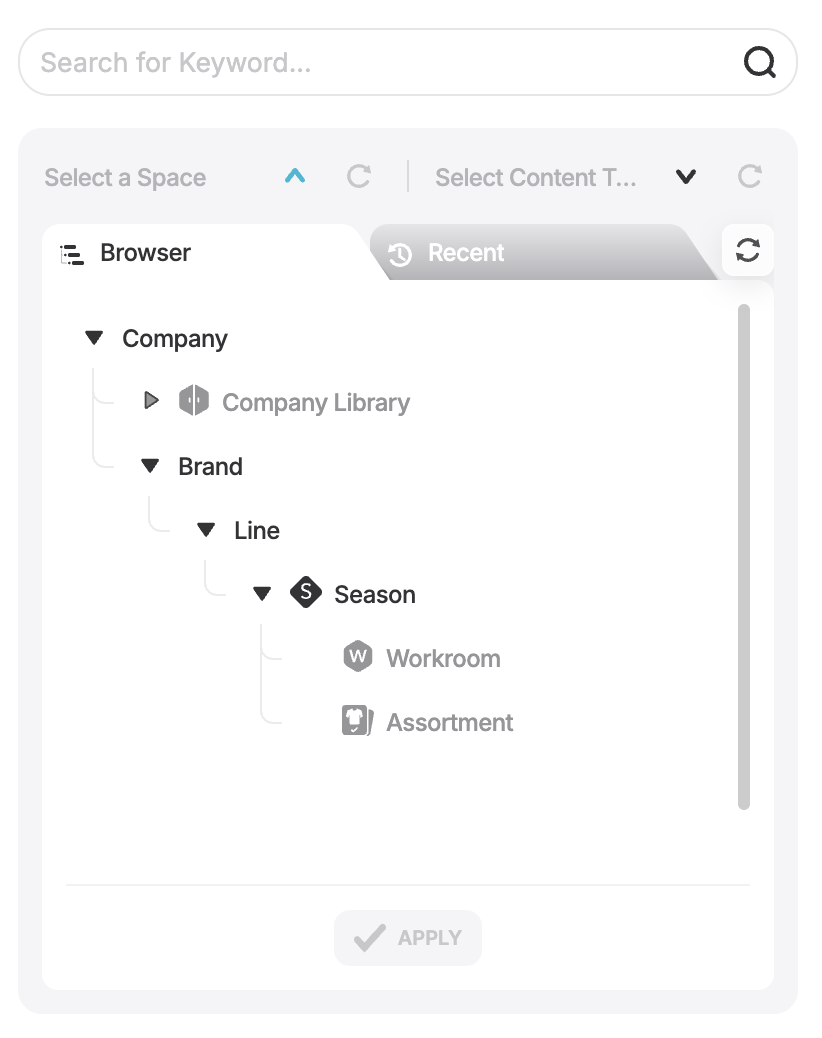Switch to the Browser tab
Image resolution: width=822 pixels, height=1038 pixels.
pyautogui.click(x=145, y=253)
